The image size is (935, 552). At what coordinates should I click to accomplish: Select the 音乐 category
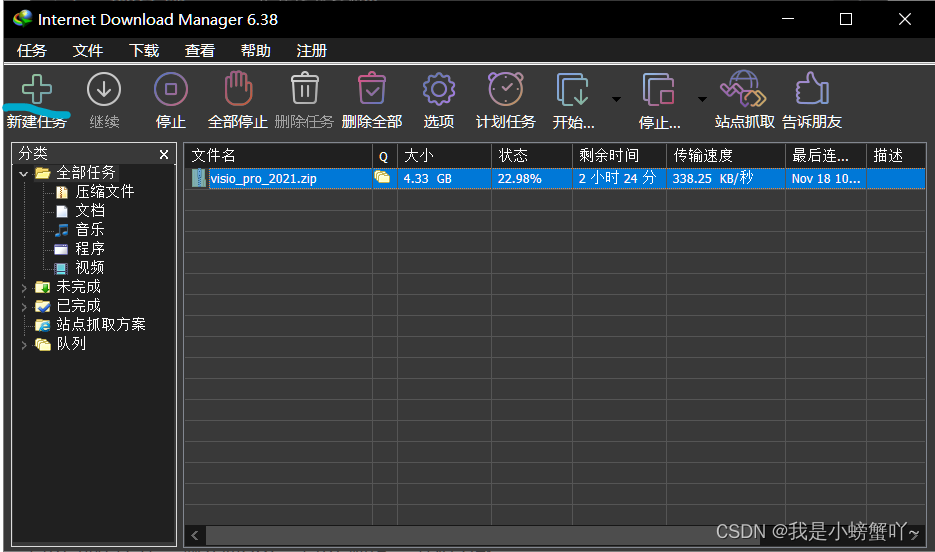[x=90, y=230]
